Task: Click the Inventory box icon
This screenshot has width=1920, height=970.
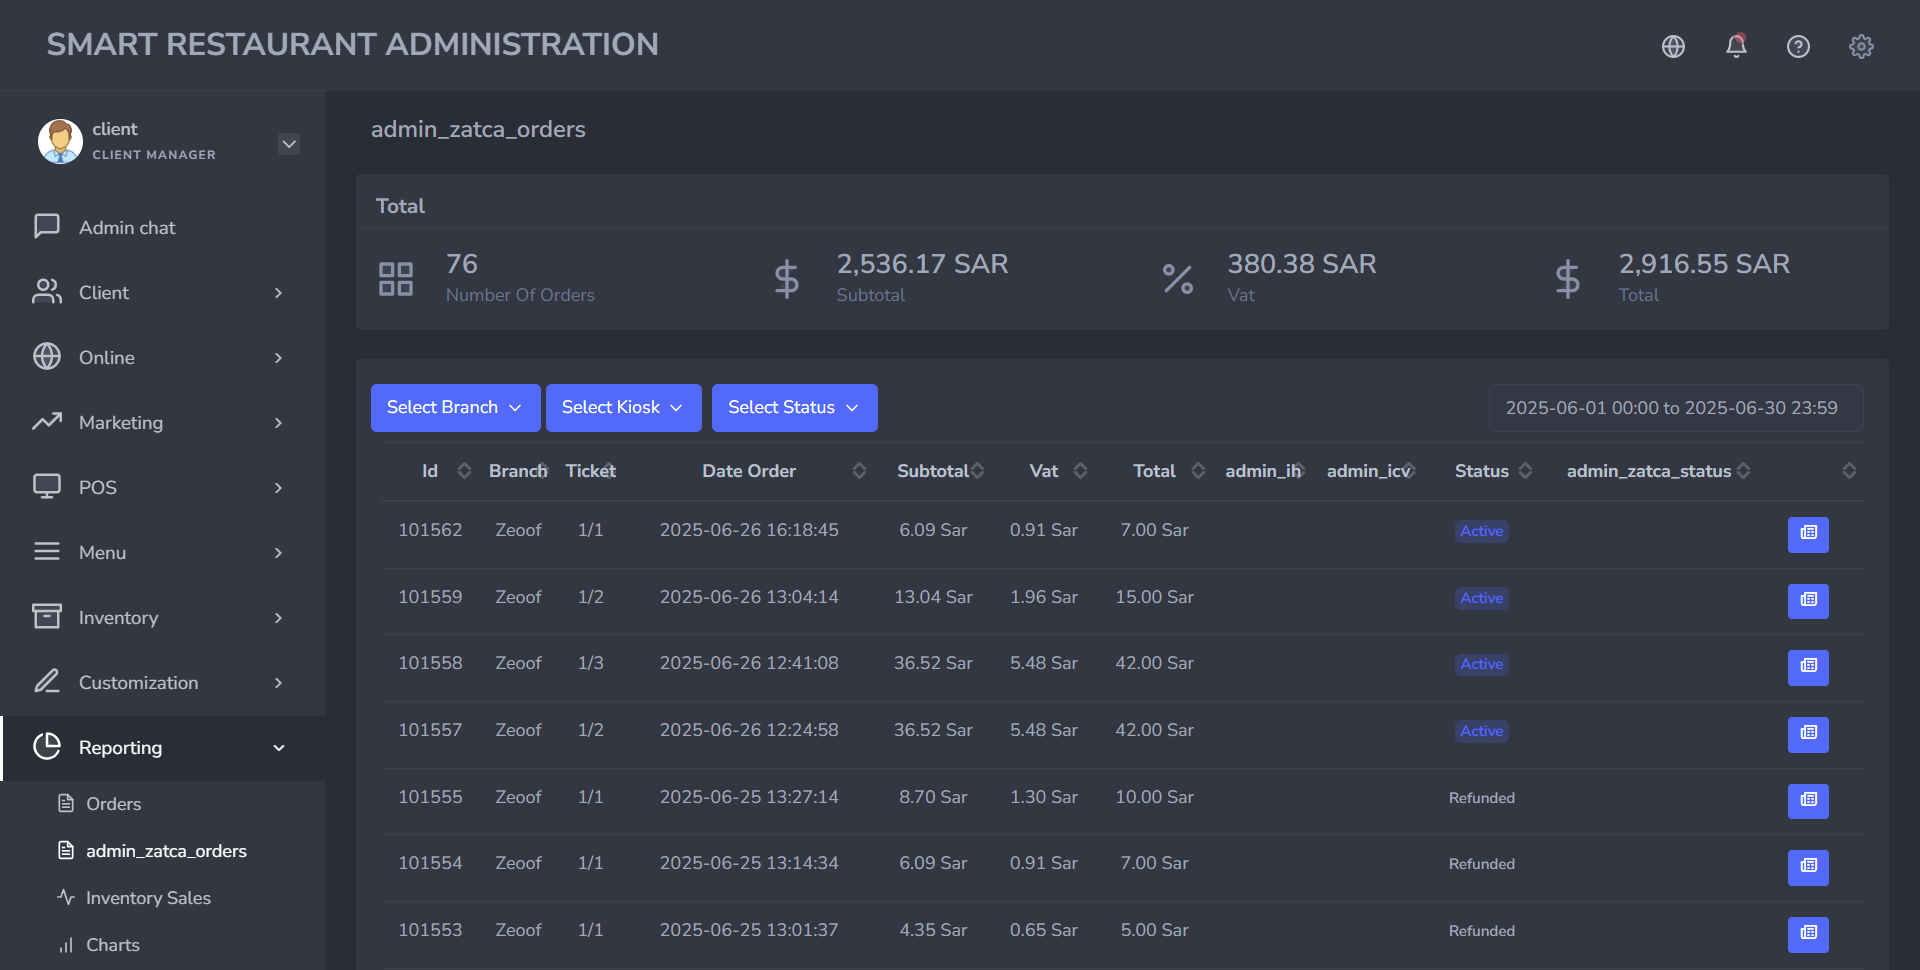Action: click(x=47, y=616)
